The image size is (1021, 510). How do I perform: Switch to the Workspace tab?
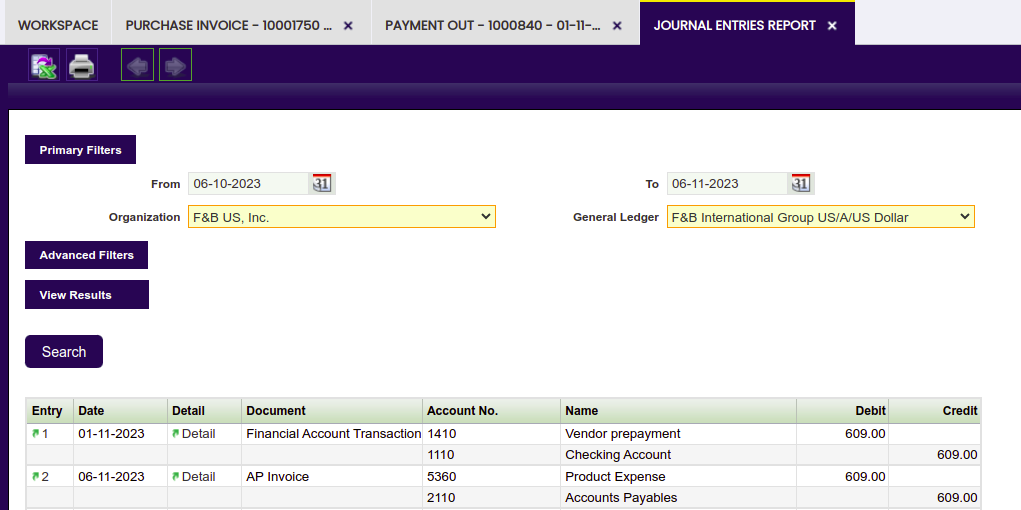click(58, 25)
